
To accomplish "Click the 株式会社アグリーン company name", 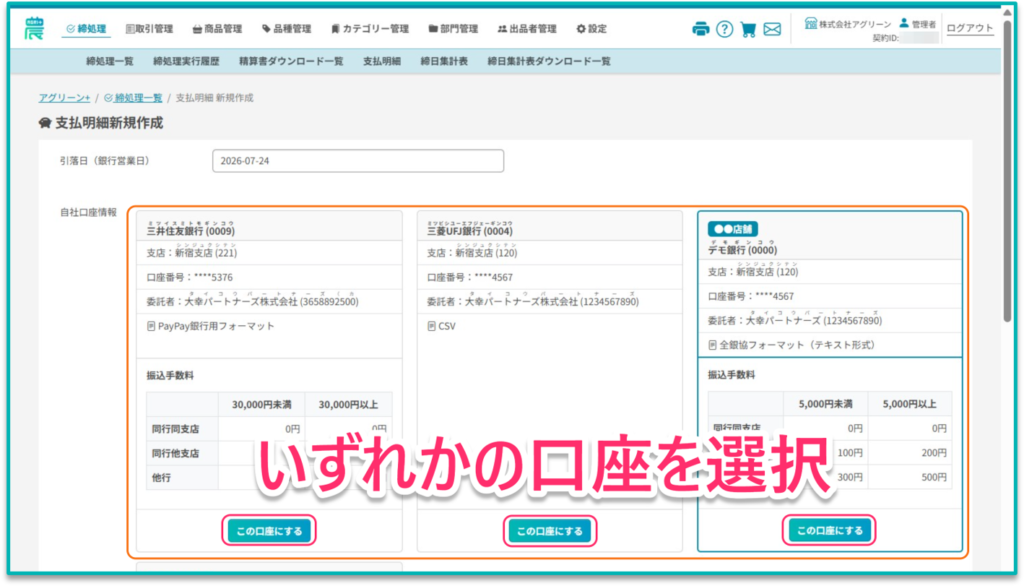I will click(x=855, y=24).
